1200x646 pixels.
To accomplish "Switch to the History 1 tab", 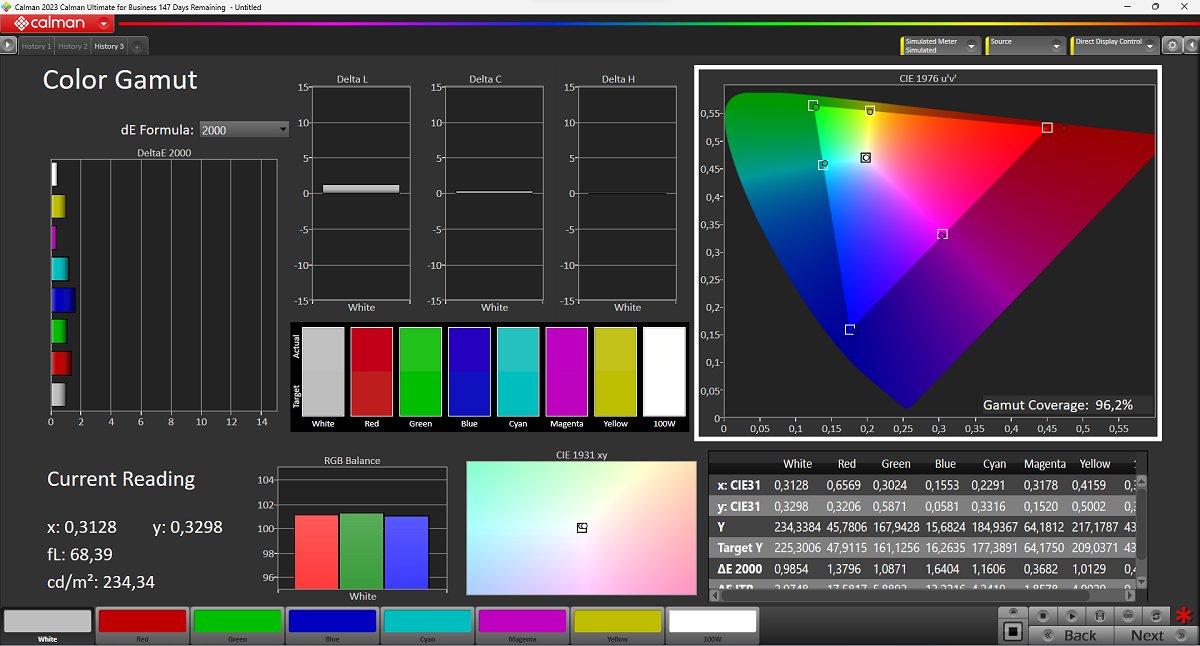I will pyautogui.click(x=36, y=46).
